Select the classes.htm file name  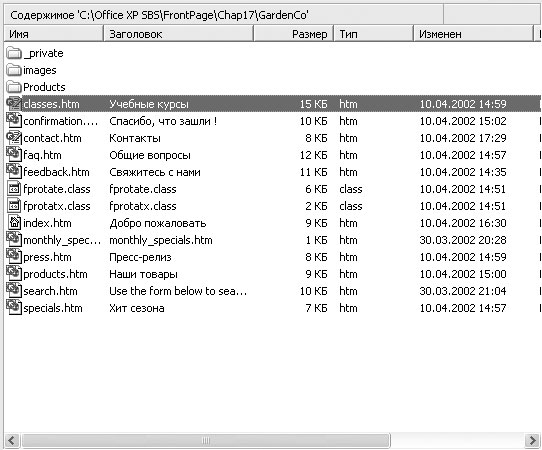(x=51, y=104)
